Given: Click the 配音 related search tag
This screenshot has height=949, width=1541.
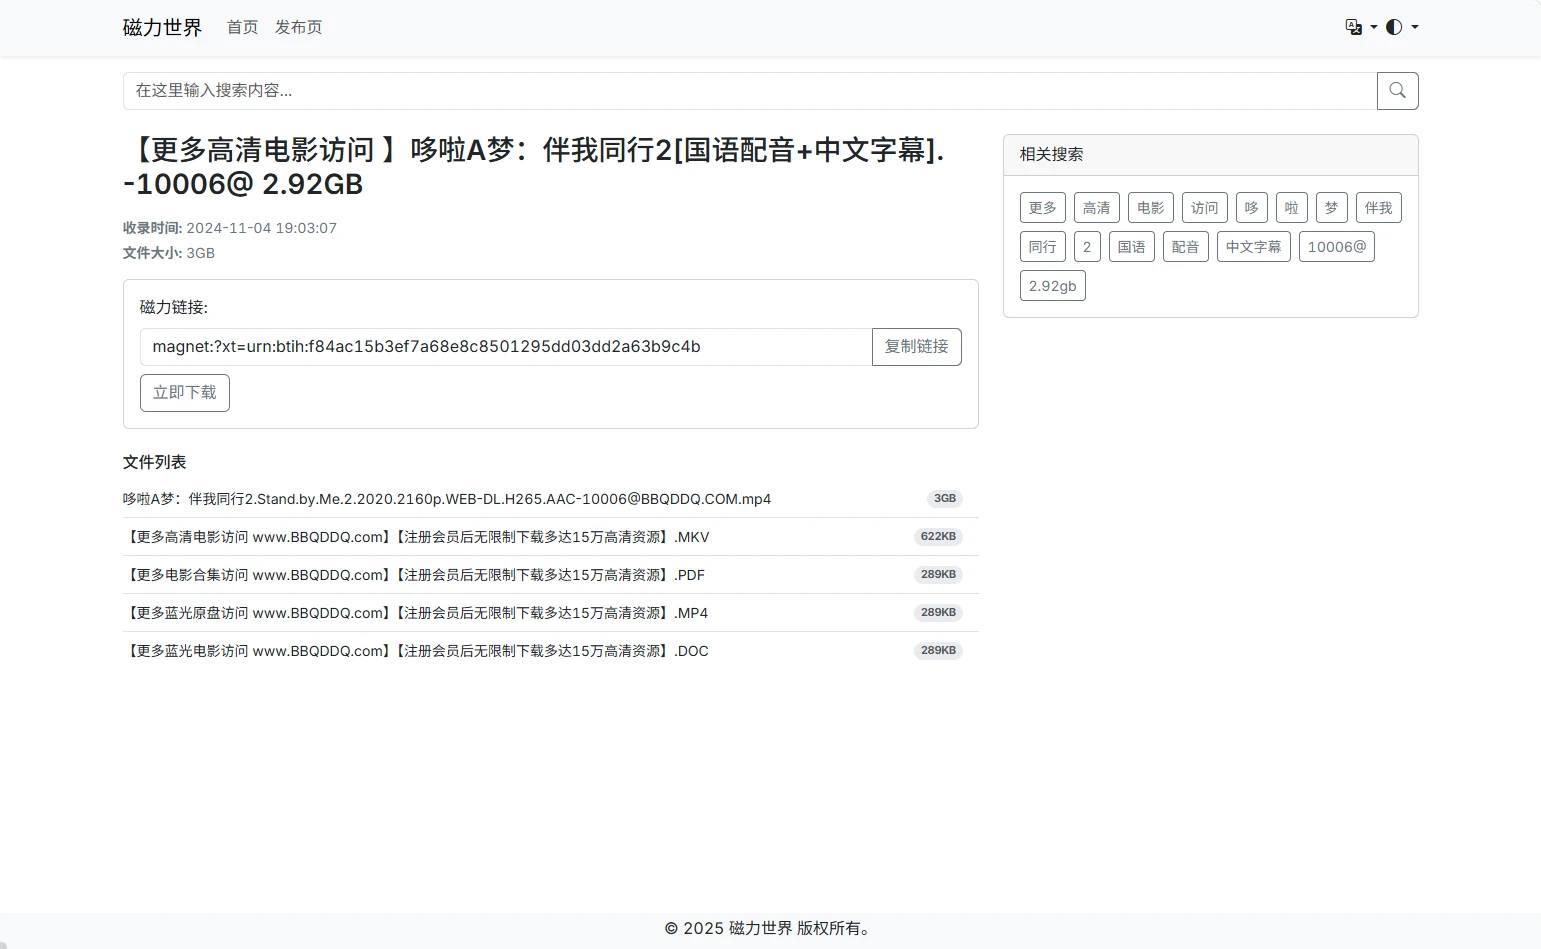Looking at the screenshot, I should click(x=1185, y=247).
